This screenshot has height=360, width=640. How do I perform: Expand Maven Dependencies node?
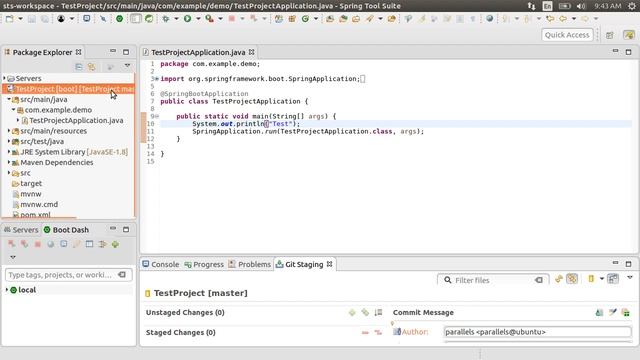9,162
